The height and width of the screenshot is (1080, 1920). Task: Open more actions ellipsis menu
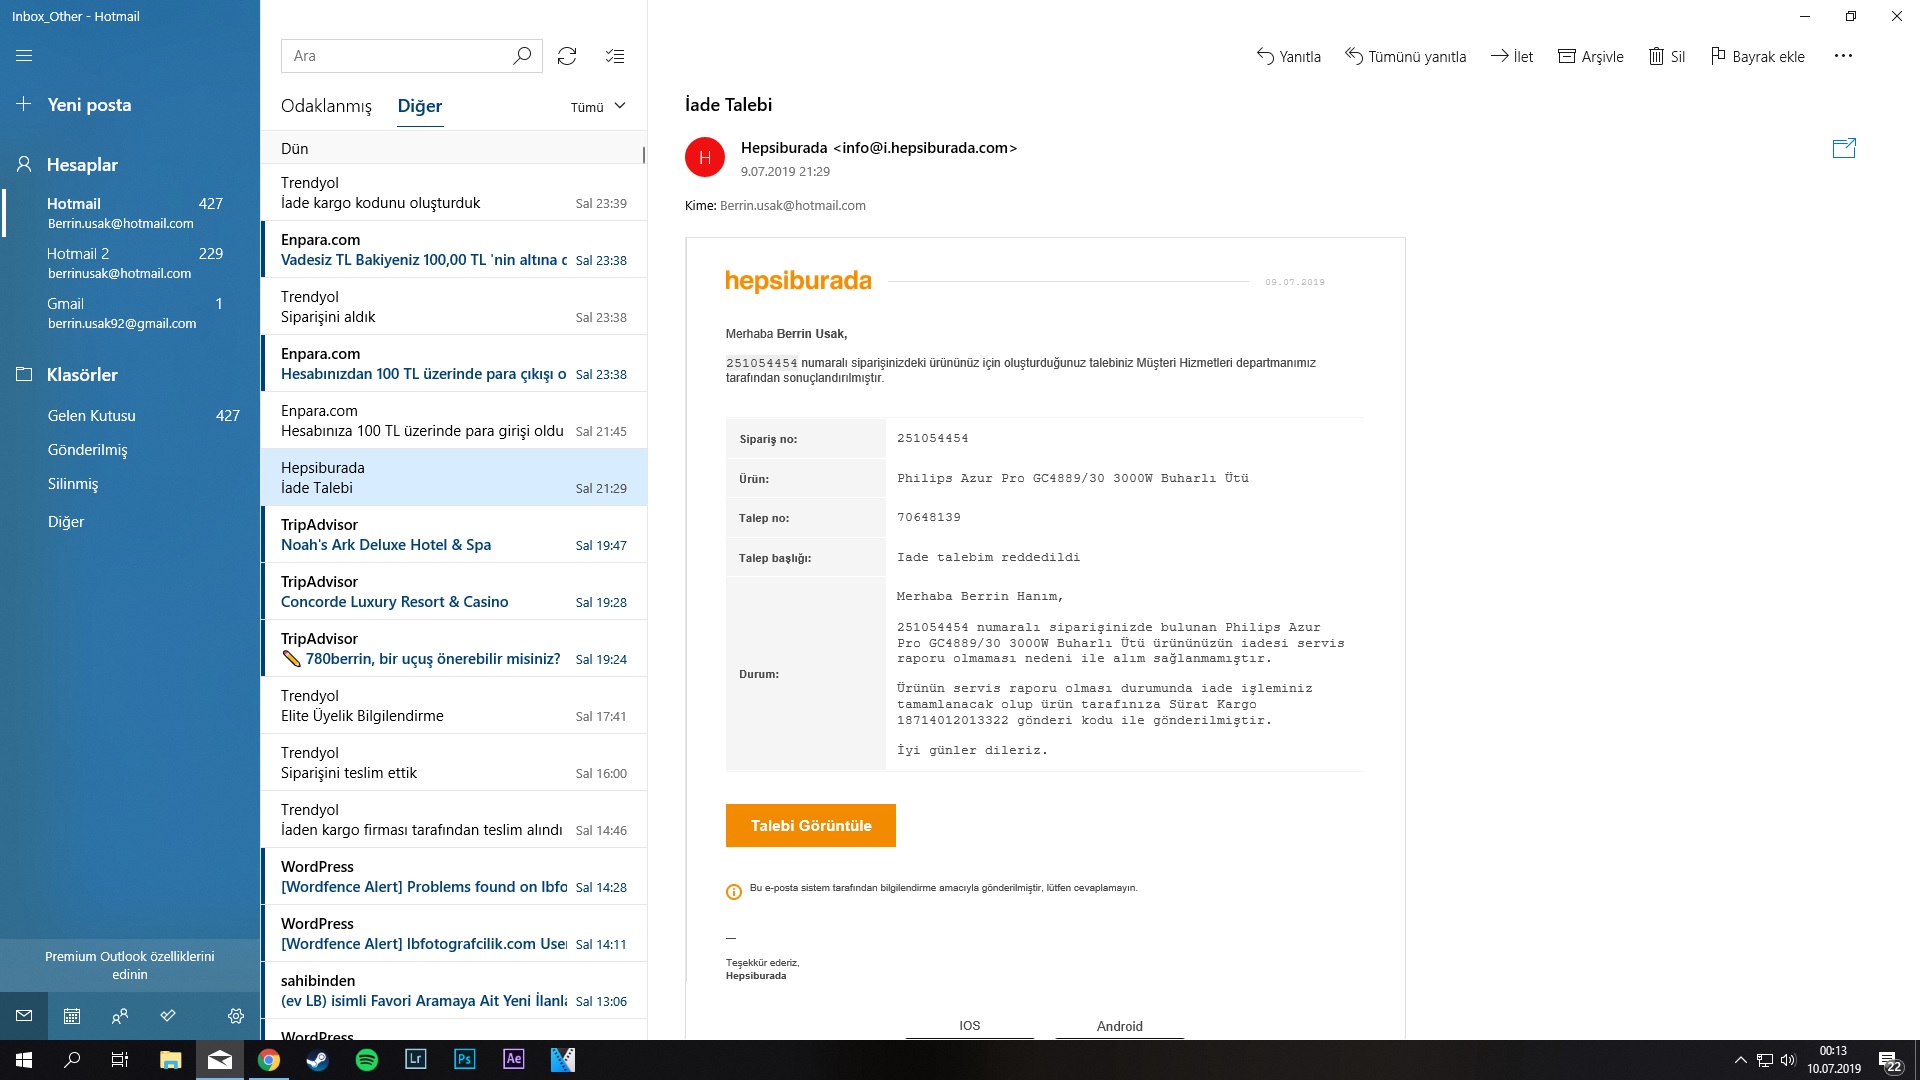(x=1843, y=56)
